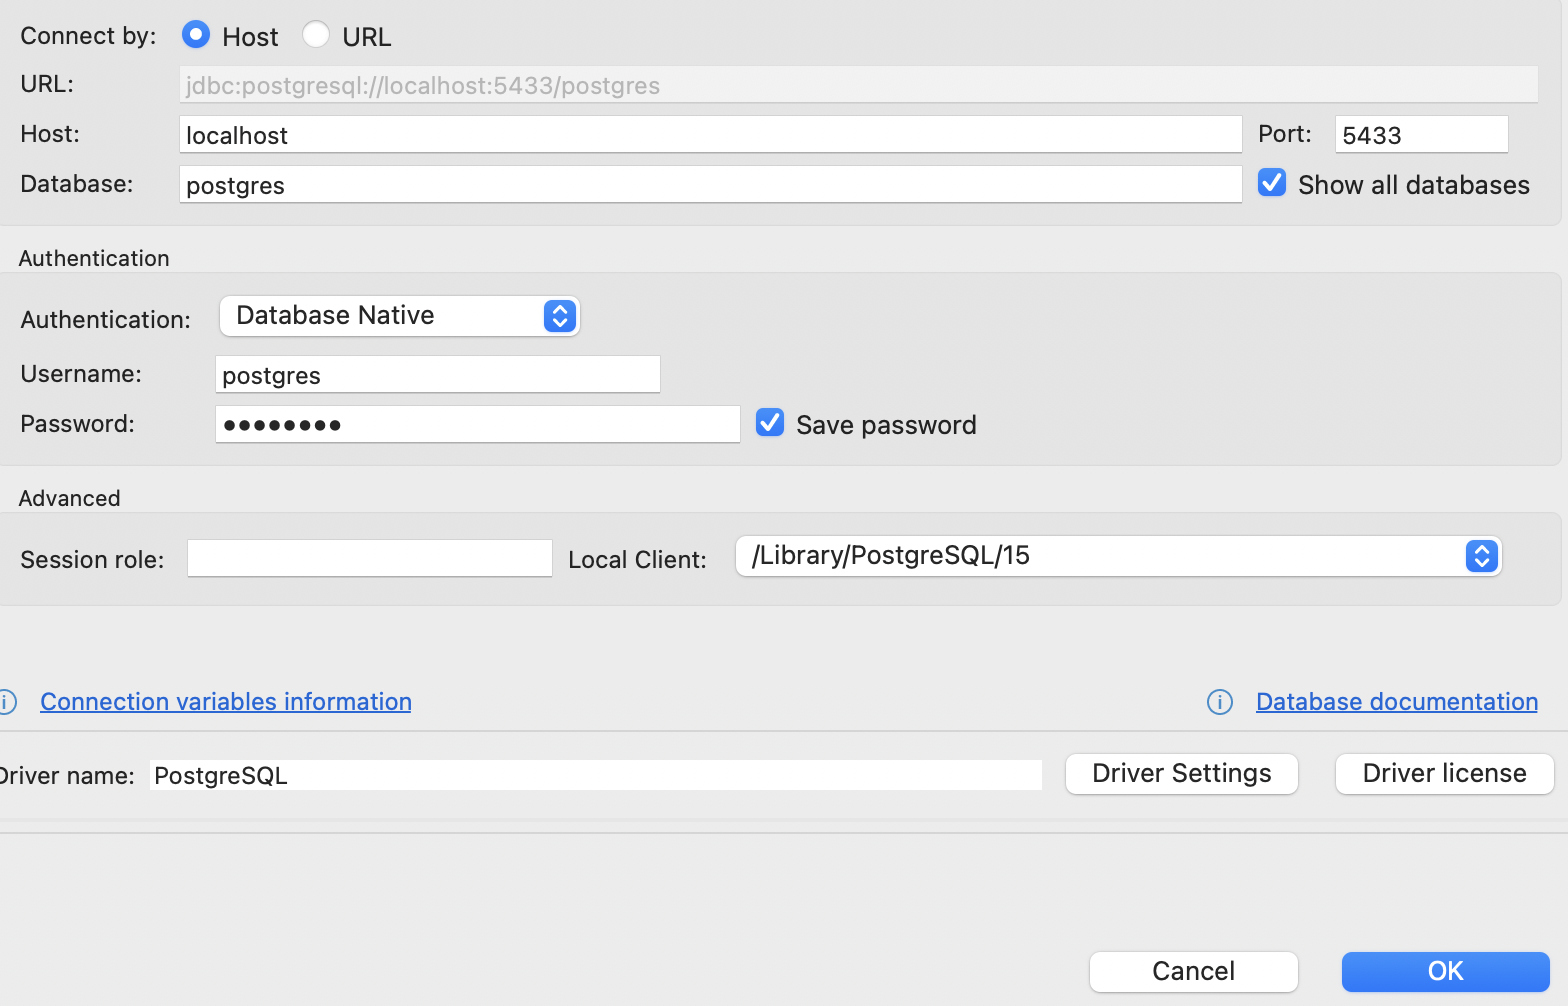Select the URL connect-by radio button

coord(316,35)
